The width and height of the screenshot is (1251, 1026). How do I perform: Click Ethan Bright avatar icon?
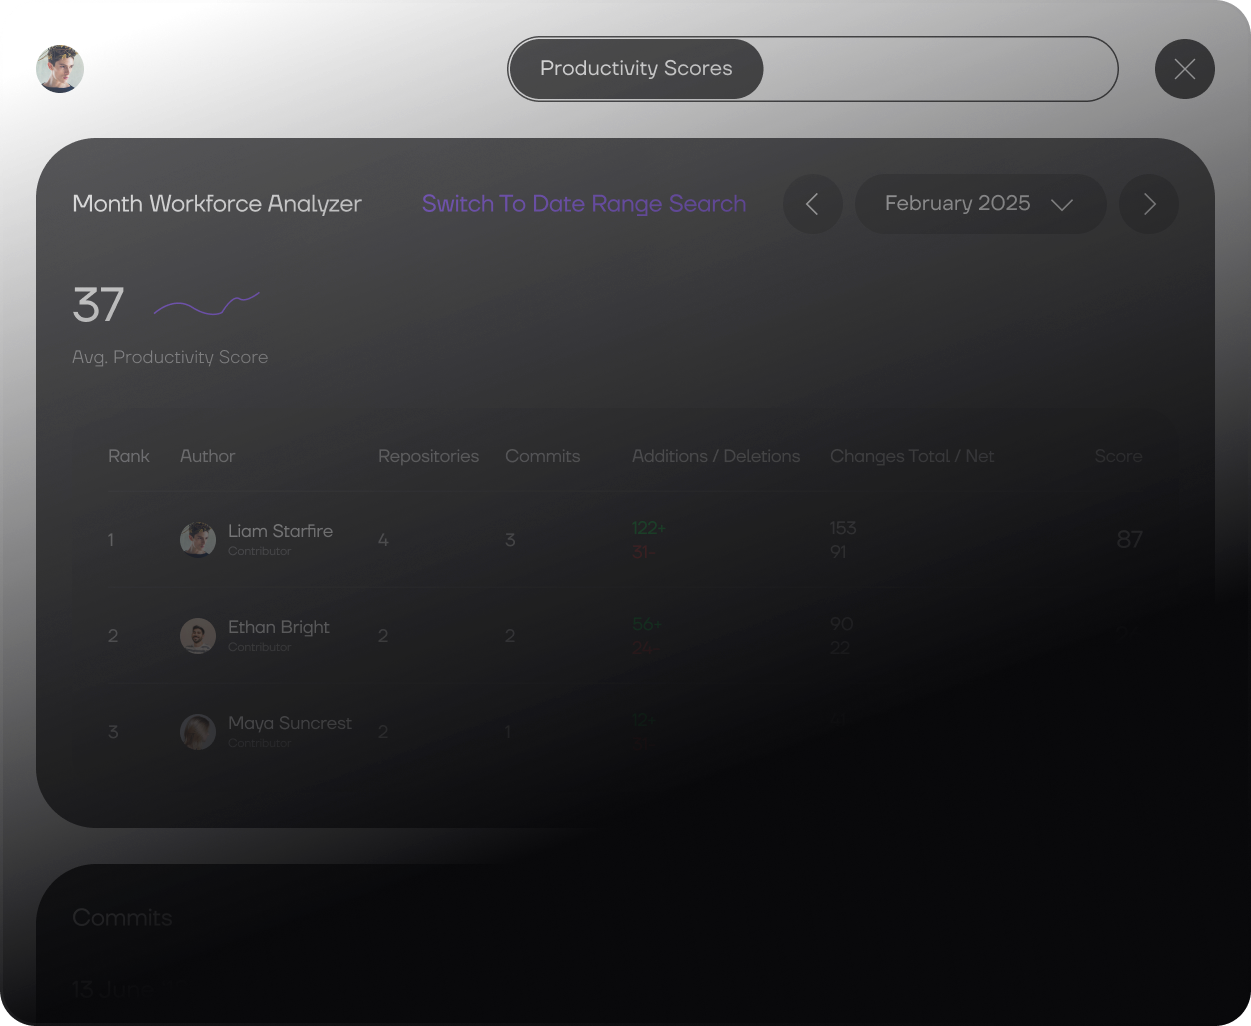click(197, 635)
